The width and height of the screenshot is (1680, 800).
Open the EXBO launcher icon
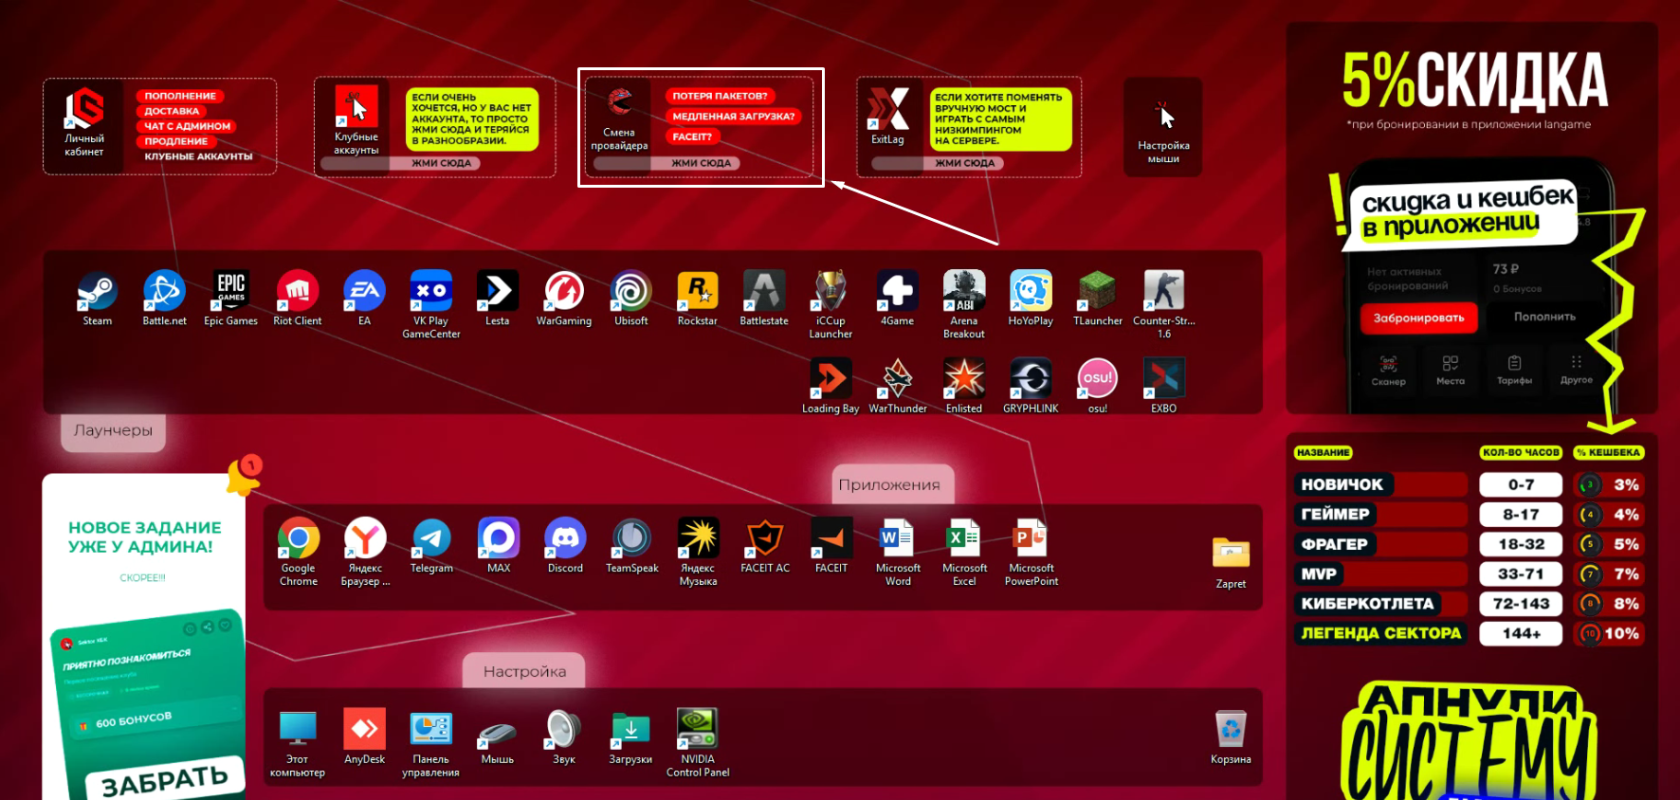[1164, 378]
